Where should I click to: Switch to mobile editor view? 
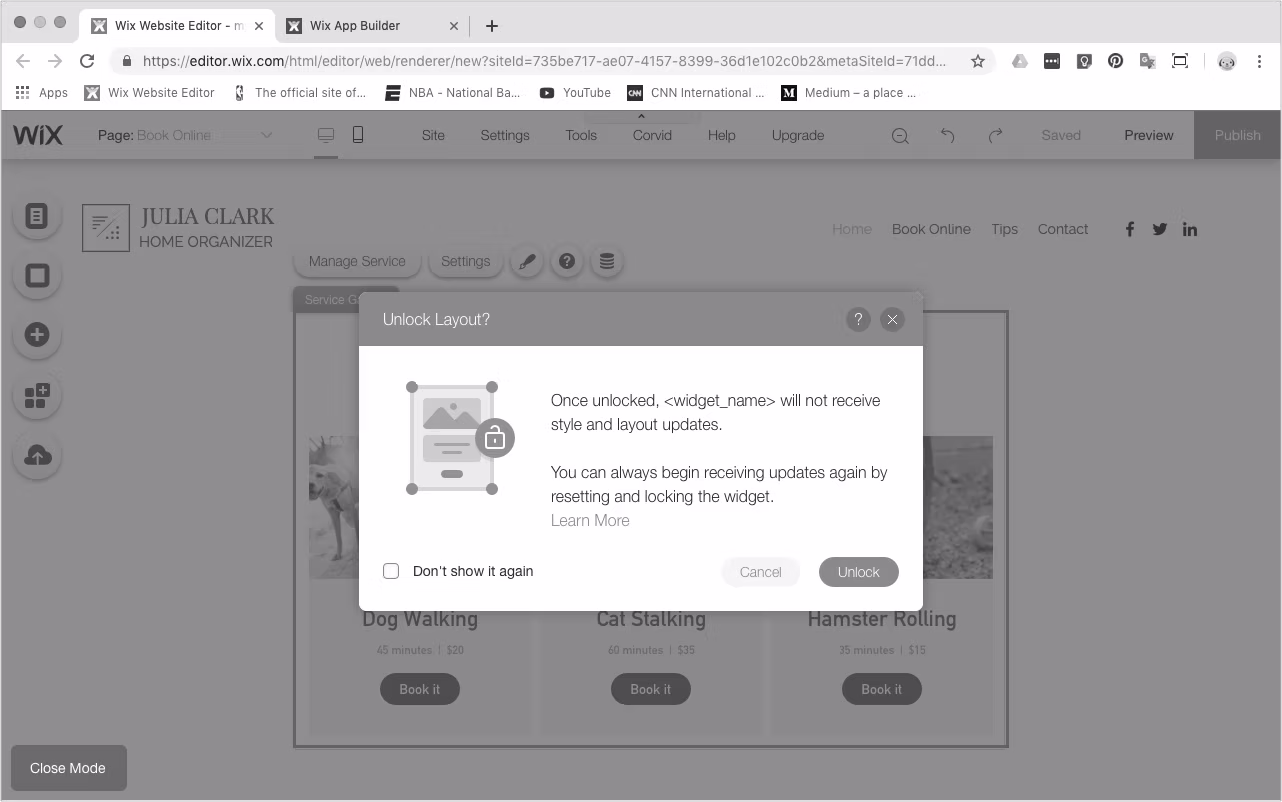pos(358,135)
